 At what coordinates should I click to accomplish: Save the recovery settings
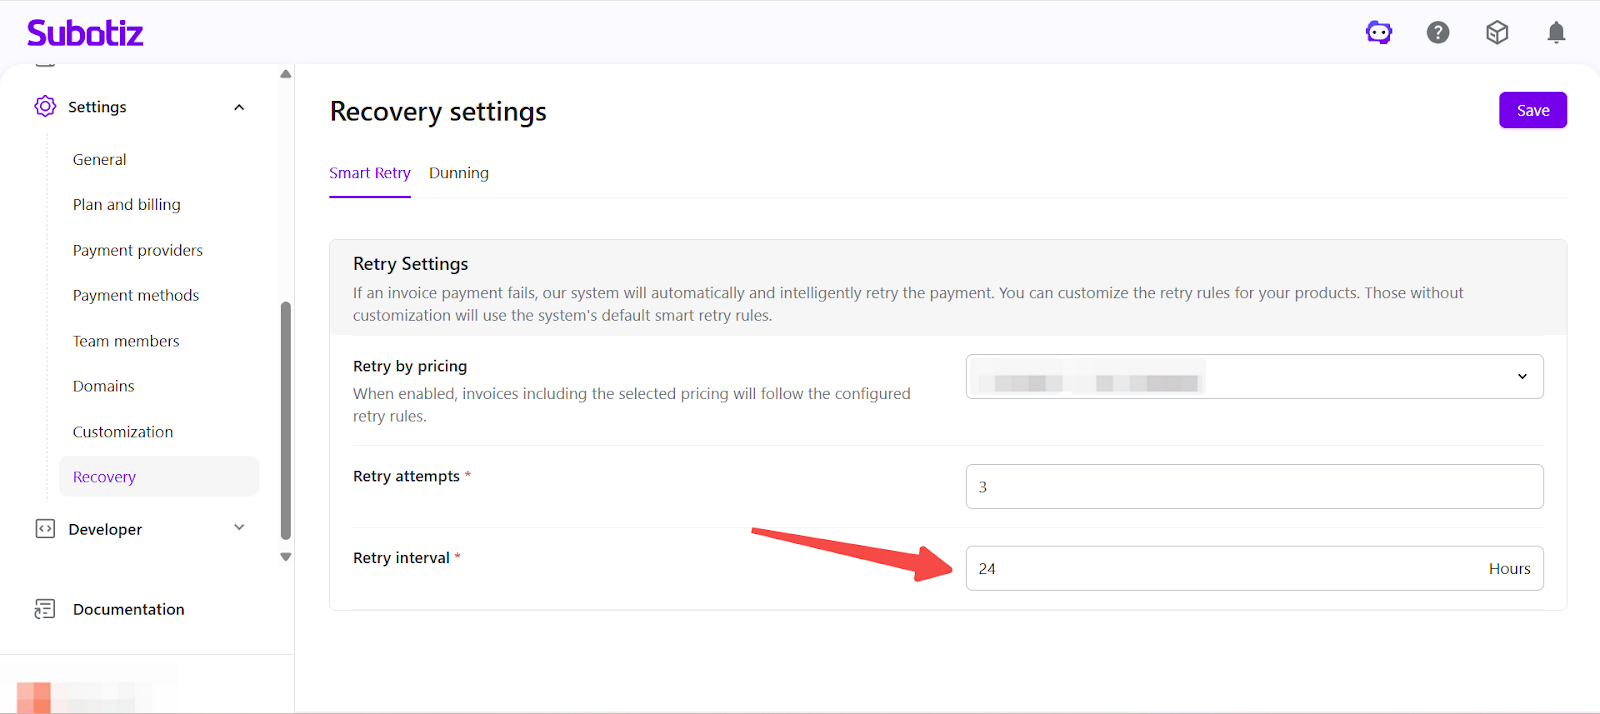[x=1532, y=110]
